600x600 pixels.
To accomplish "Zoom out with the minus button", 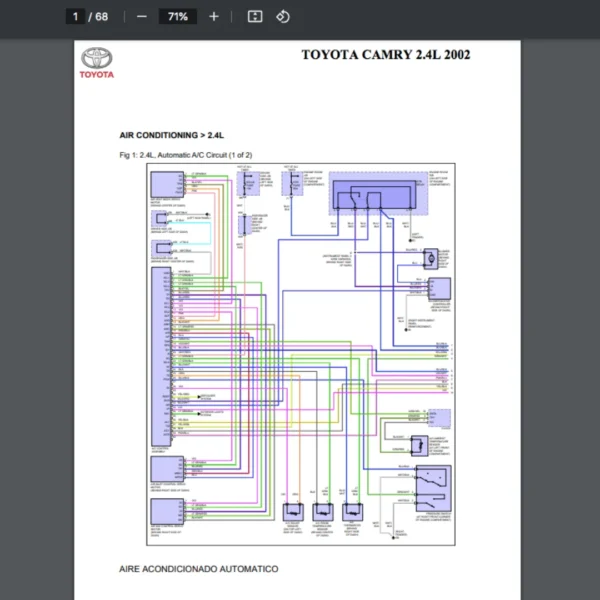I will (x=141, y=17).
